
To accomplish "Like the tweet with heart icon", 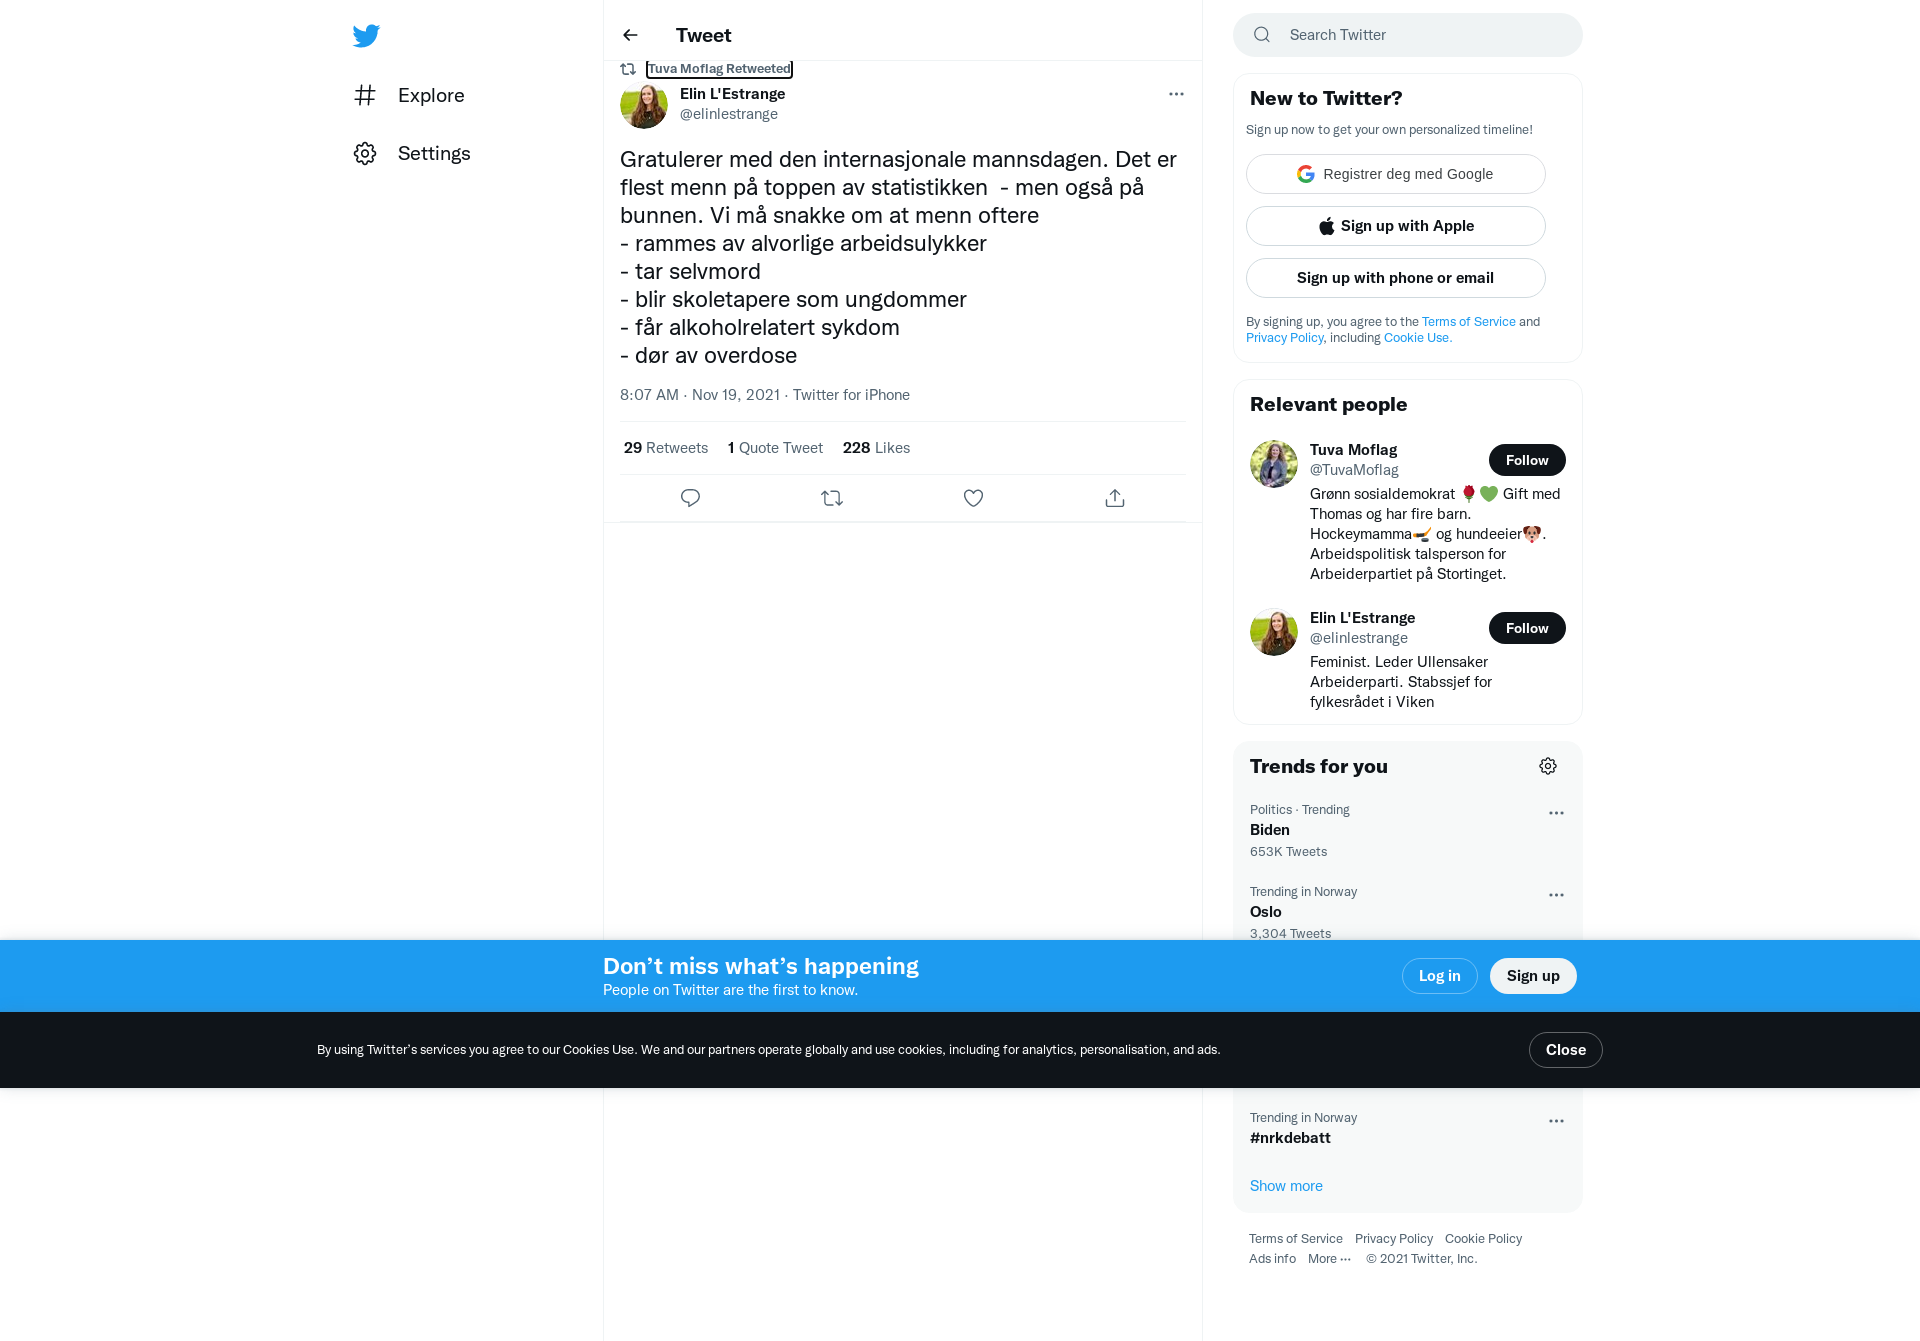I will coord(973,498).
